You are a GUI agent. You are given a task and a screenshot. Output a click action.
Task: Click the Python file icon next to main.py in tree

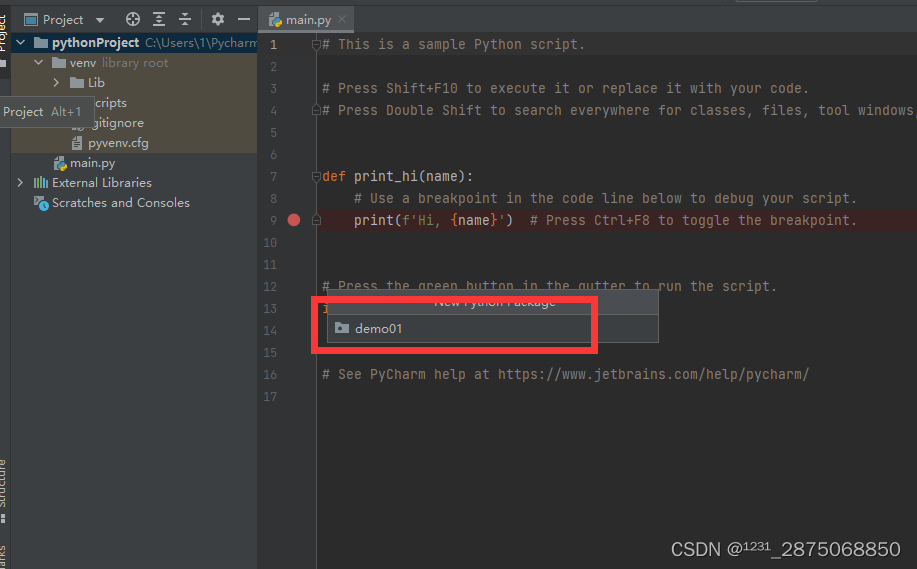click(x=60, y=163)
